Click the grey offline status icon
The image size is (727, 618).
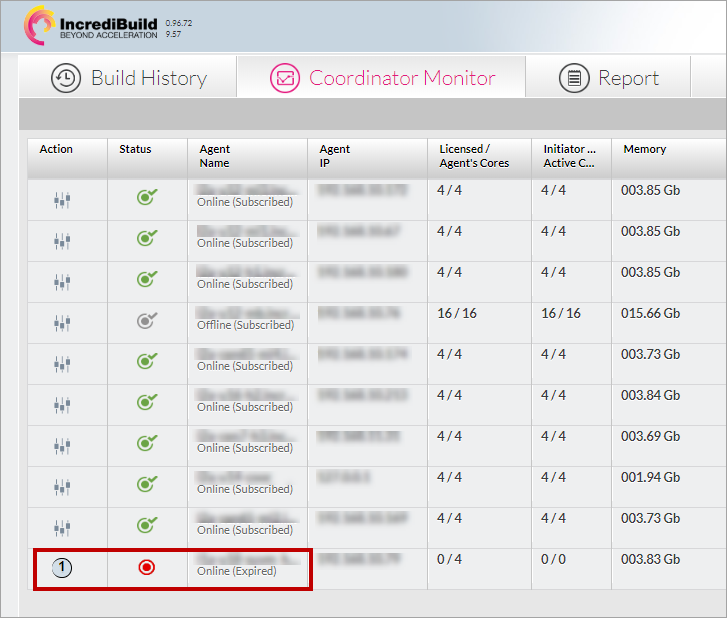point(147,320)
